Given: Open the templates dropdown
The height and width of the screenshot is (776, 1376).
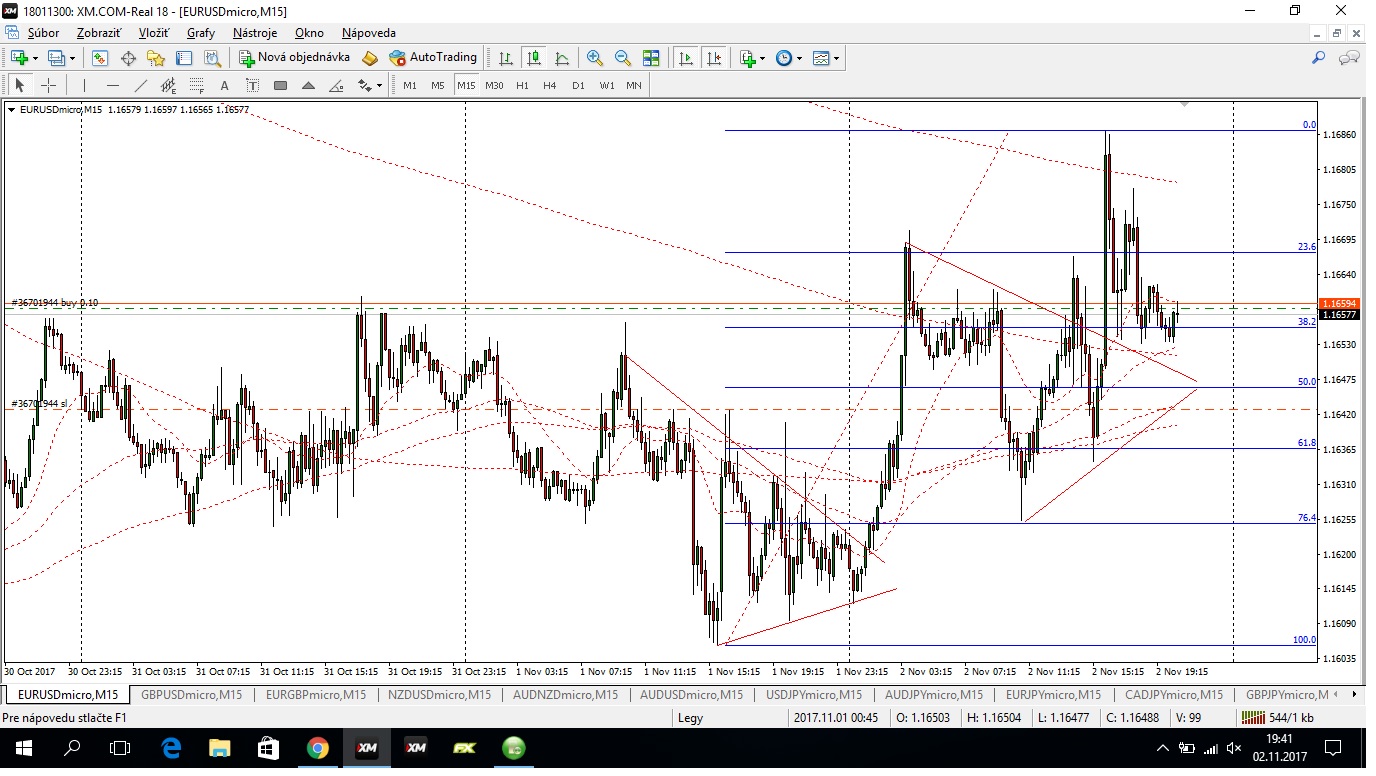Looking at the screenshot, I should pos(825,58).
